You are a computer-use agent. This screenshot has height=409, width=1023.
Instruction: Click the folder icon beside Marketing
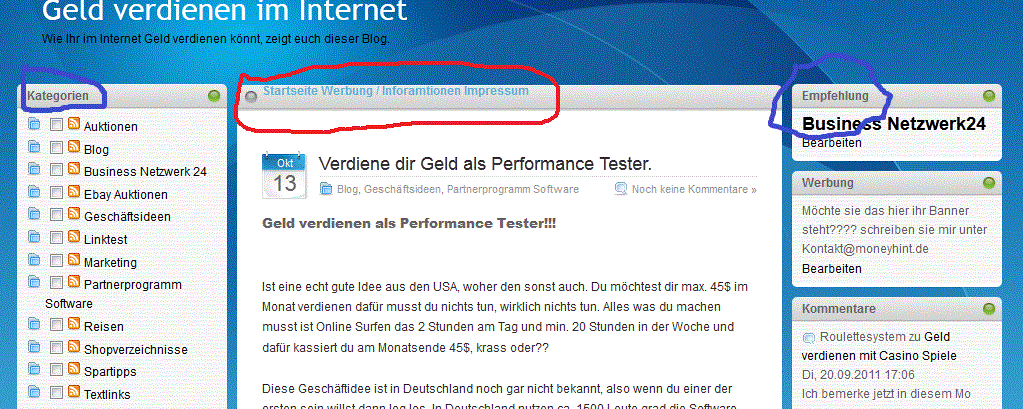(x=34, y=260)
